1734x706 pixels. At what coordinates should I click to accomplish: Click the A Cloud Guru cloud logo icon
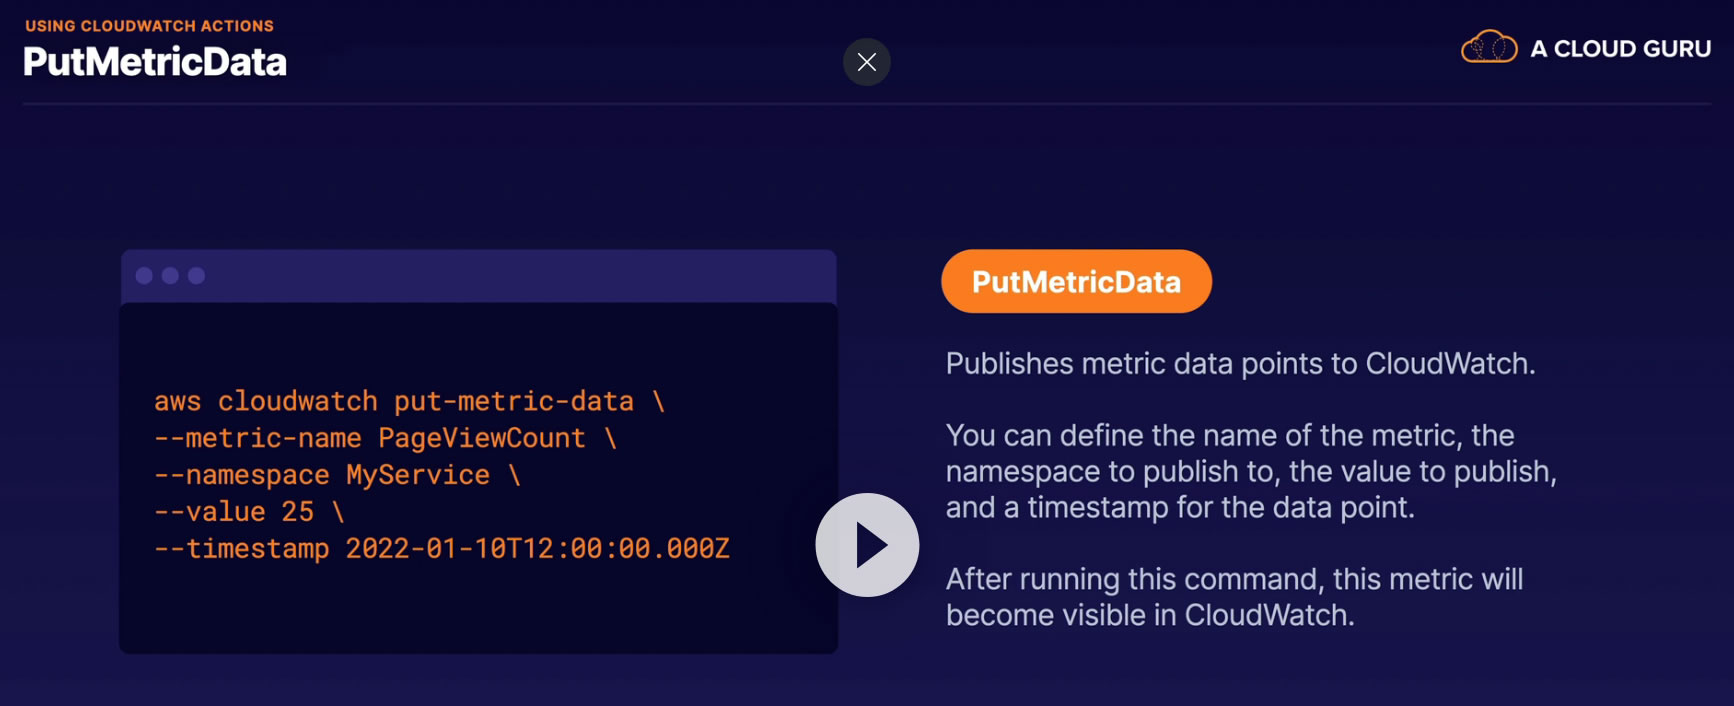pos(1489,47)
